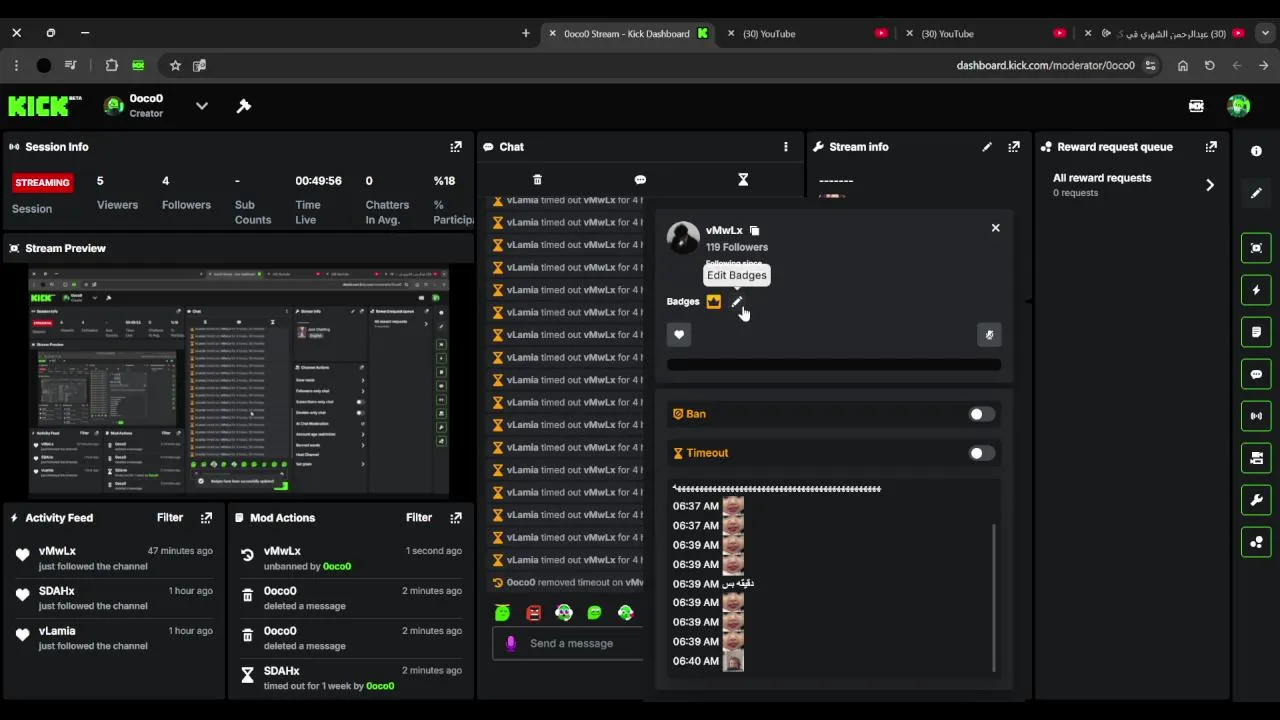Click the lightning bolt icon in right sidebar
Viewport: 1280px width, 720px height.
[x=1256, y=290]
